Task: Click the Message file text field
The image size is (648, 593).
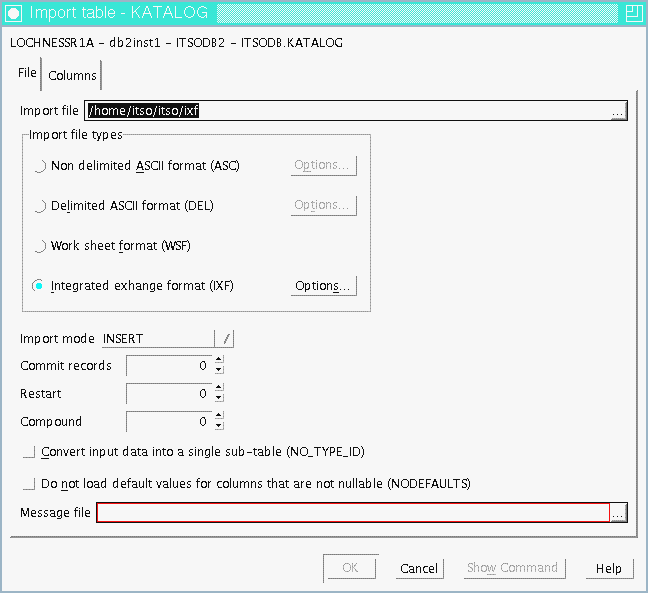Action: tap(352, 513)
